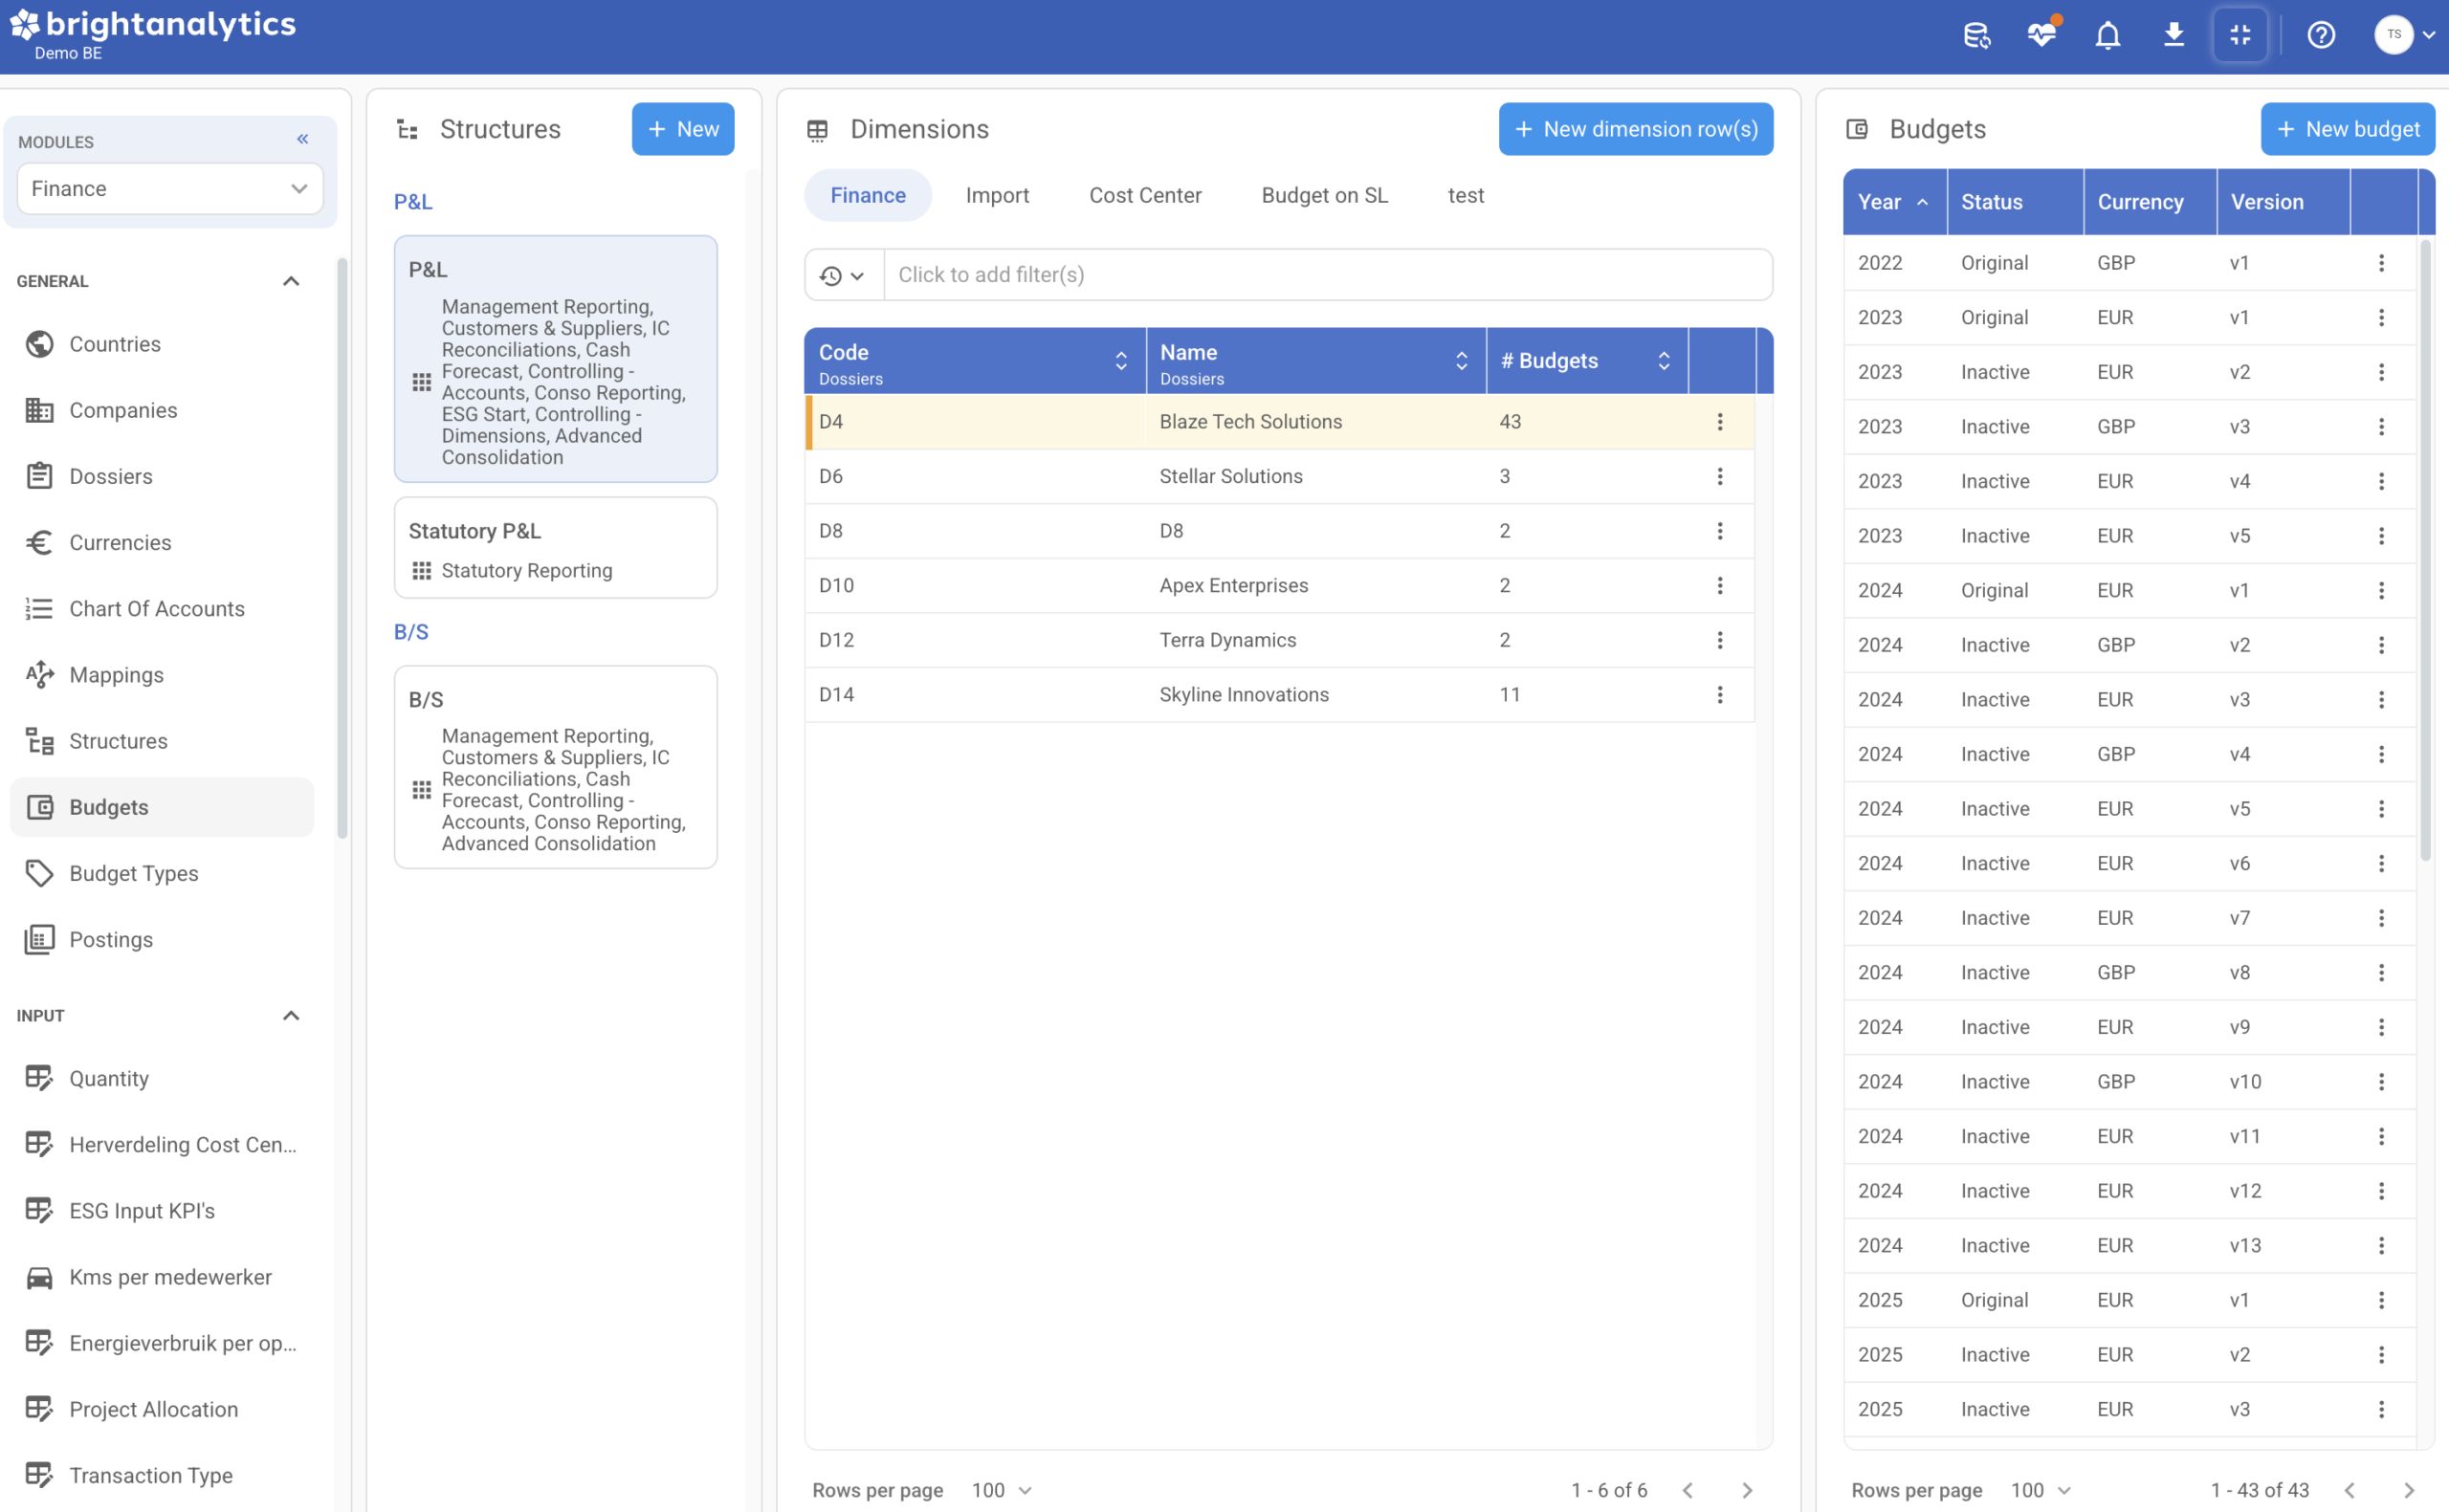Open Project Allocation input
This screenshot has width=2449, height=1512.
point(161,1409)
